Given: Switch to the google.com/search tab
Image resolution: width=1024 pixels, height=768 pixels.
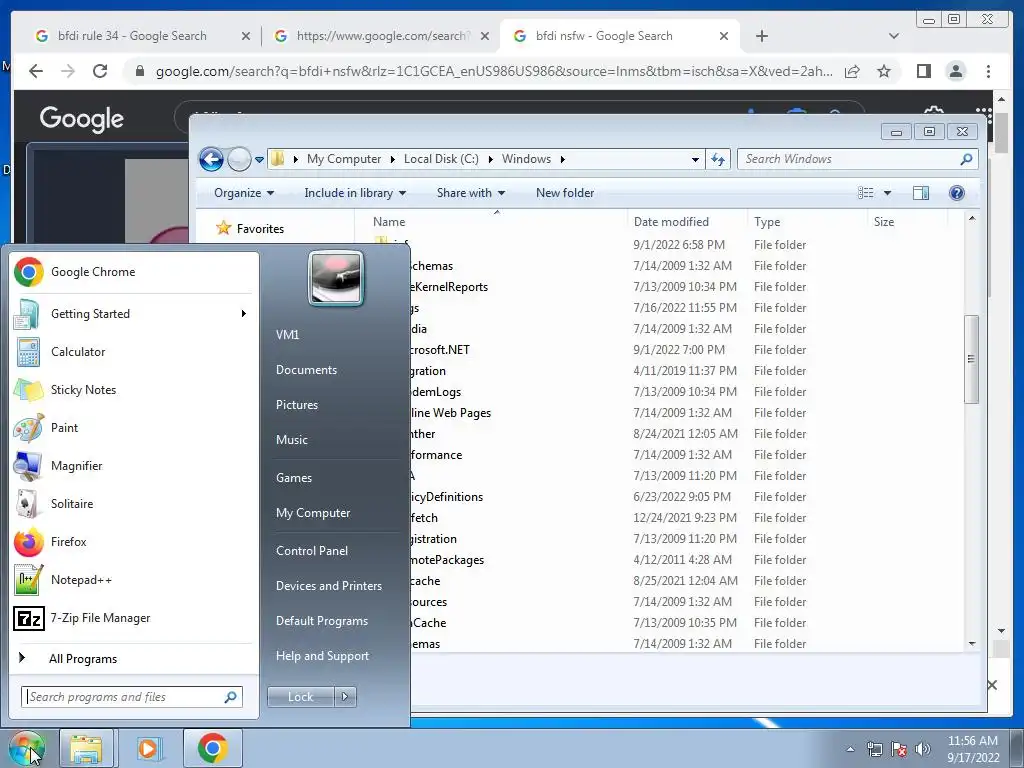Looking at the screenshot, I should click(x=381, y=36).
